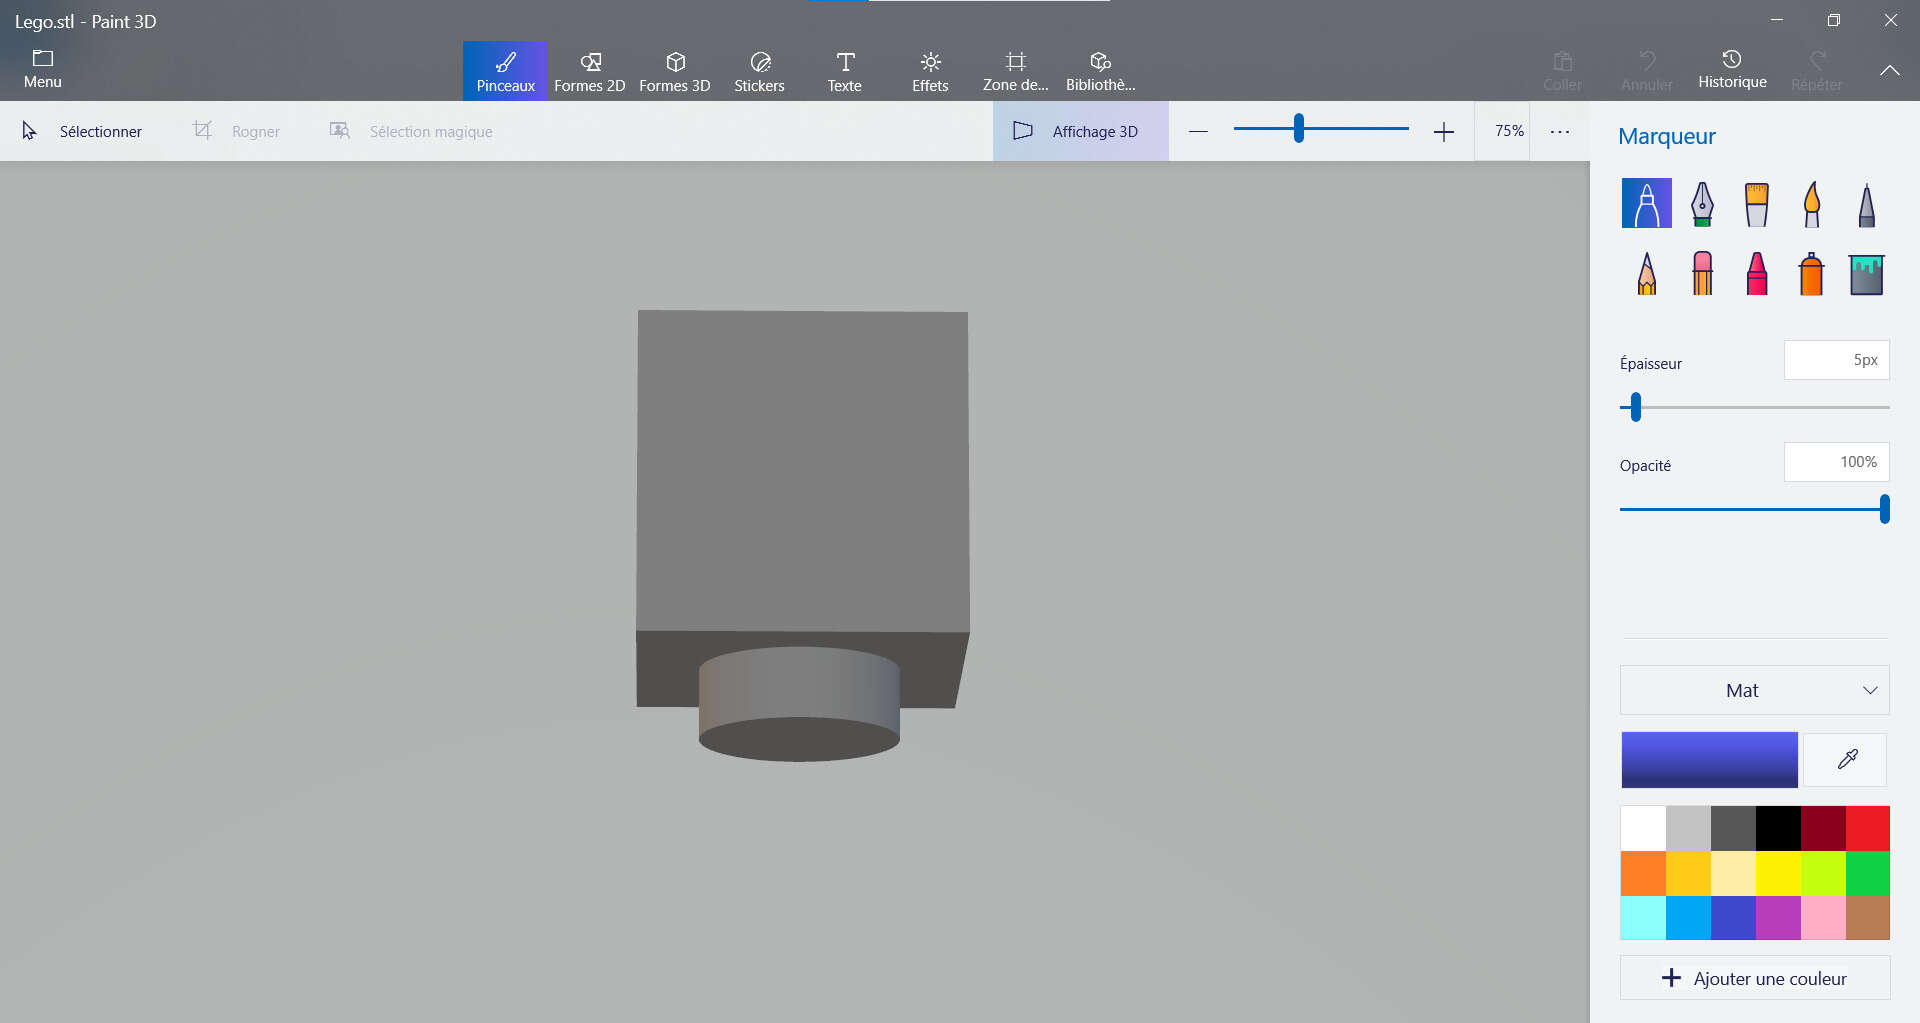Select the dark gray swatch

(1733, 828)
